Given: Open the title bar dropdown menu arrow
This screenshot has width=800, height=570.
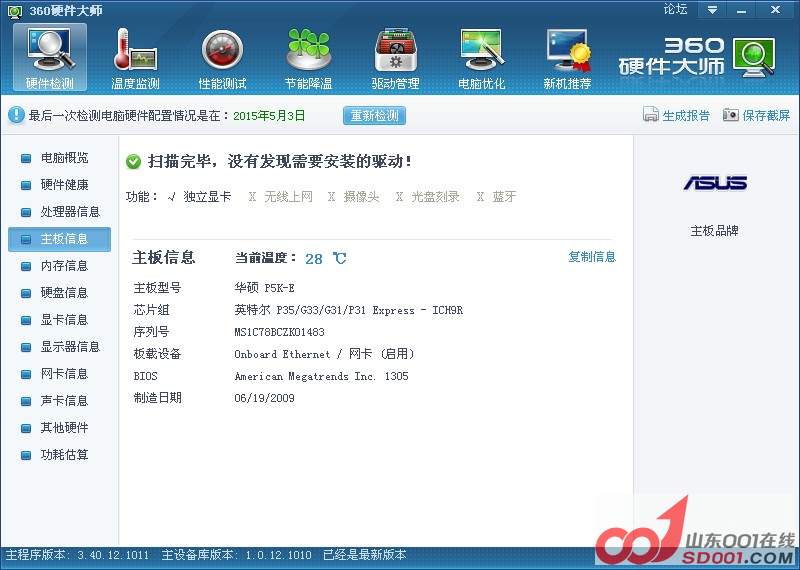Looking at the screenshot, I should [x=712, y=10].
